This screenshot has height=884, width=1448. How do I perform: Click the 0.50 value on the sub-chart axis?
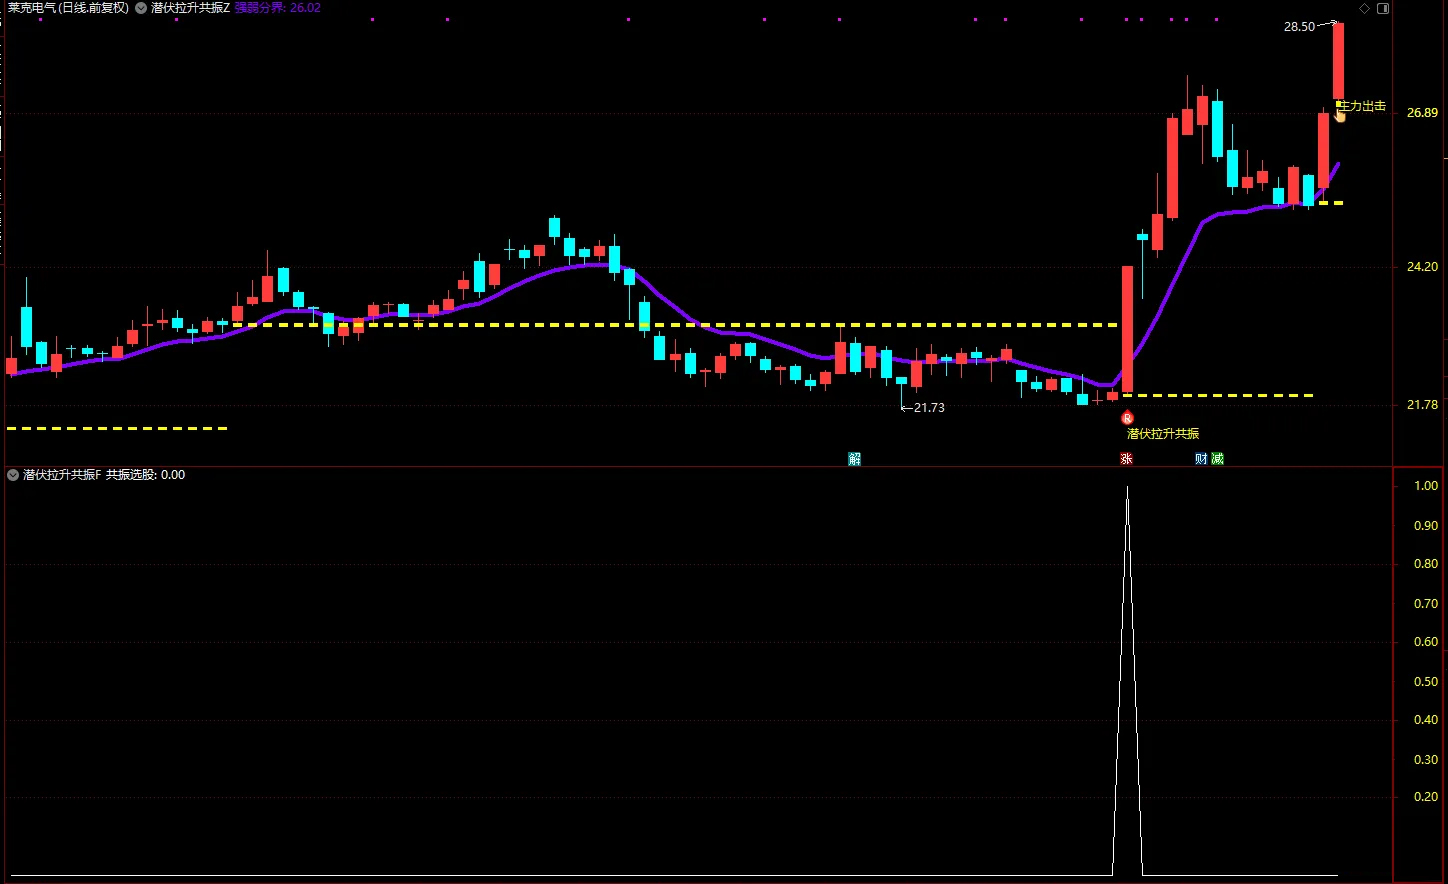[1426, 682]
